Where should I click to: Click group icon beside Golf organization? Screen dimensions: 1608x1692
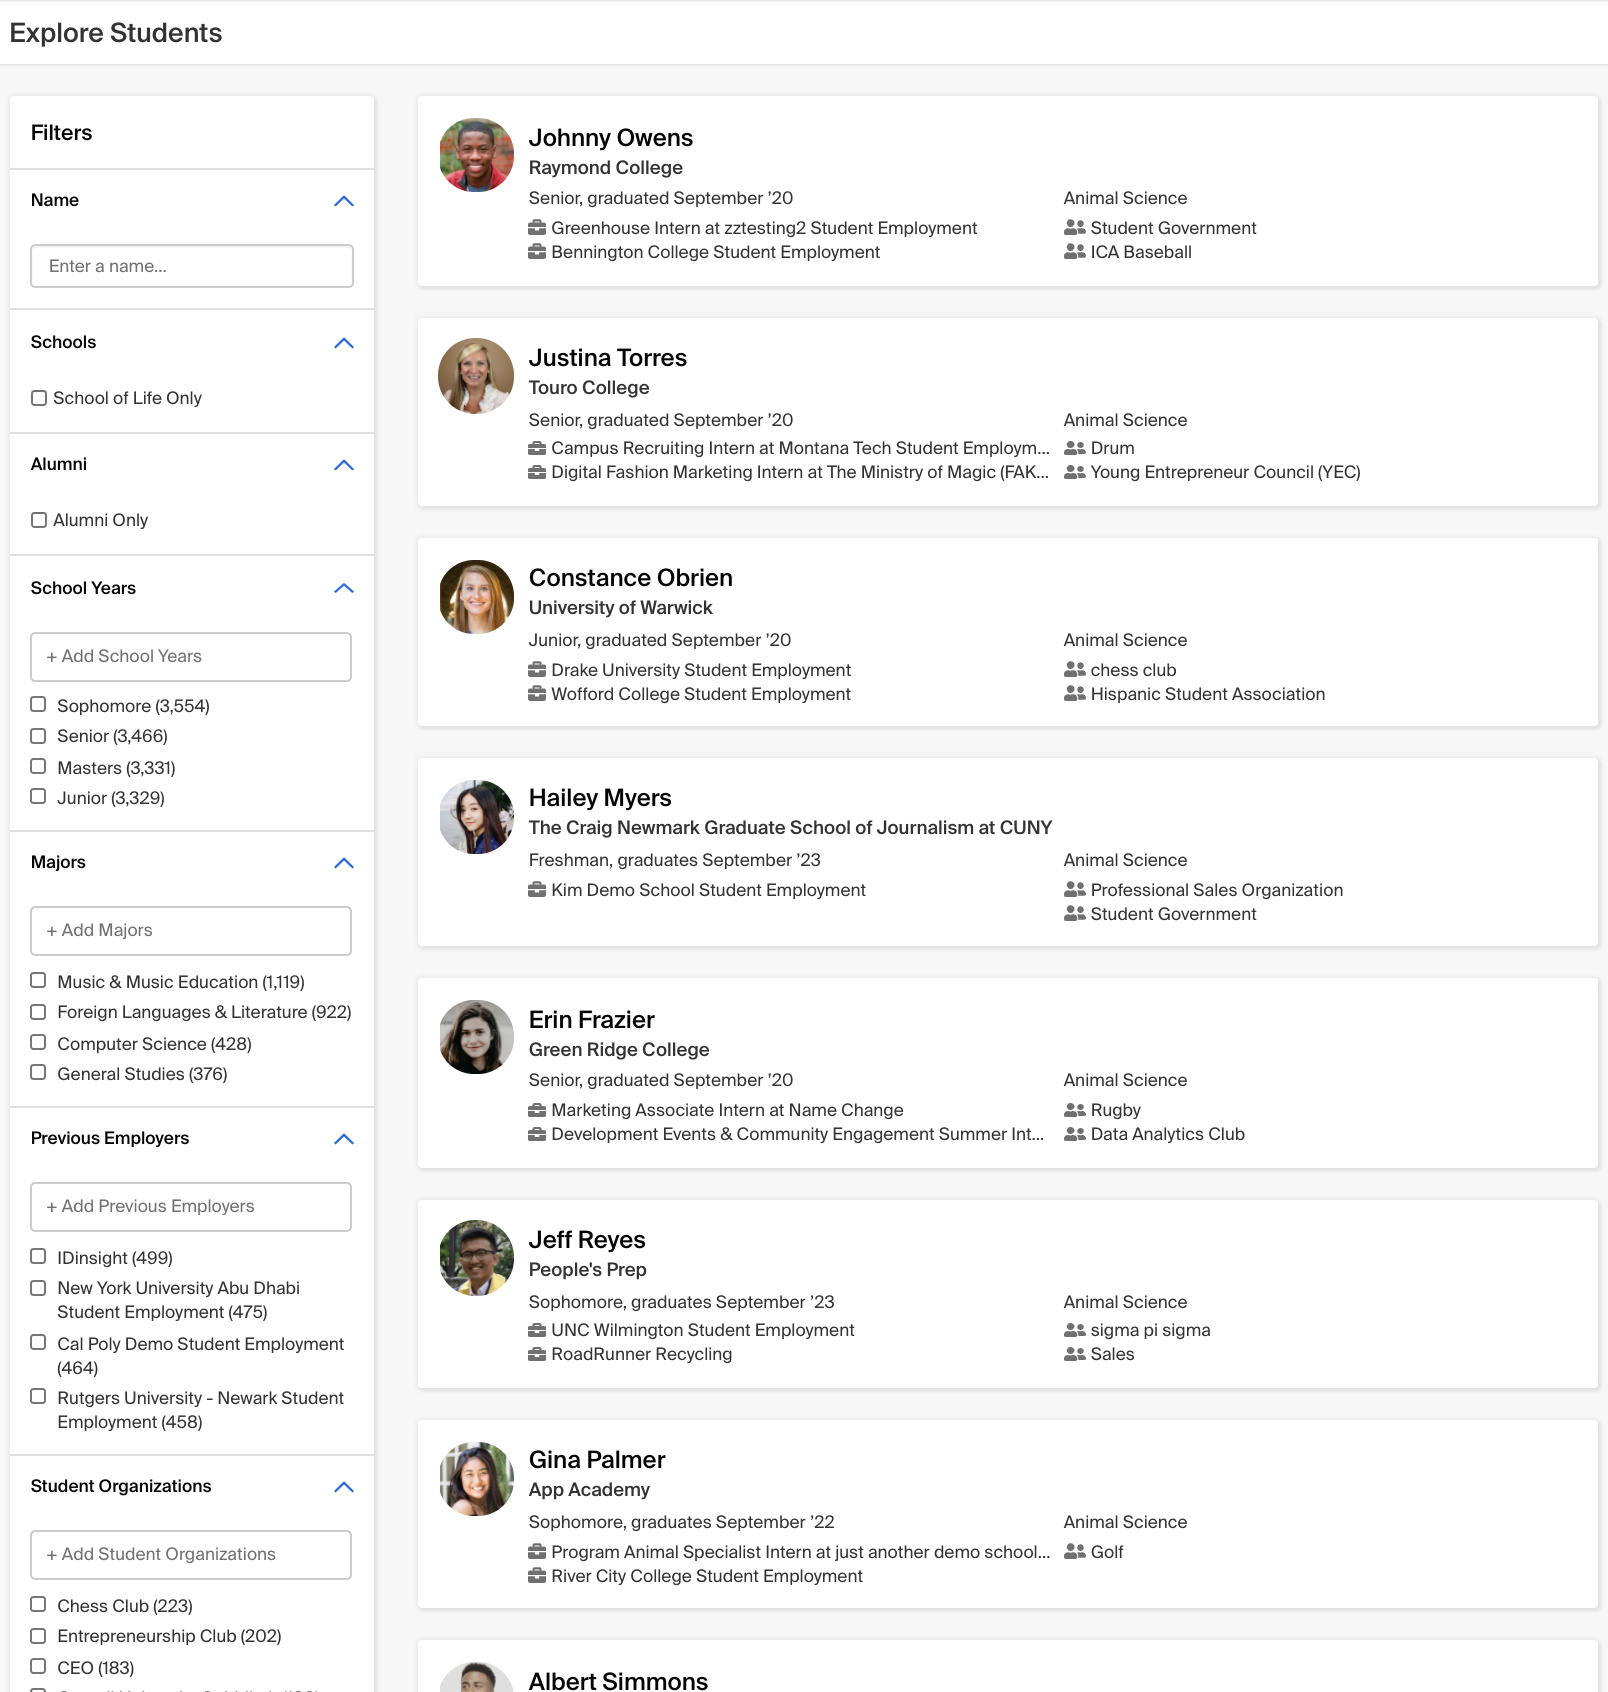(1074, 1552)
